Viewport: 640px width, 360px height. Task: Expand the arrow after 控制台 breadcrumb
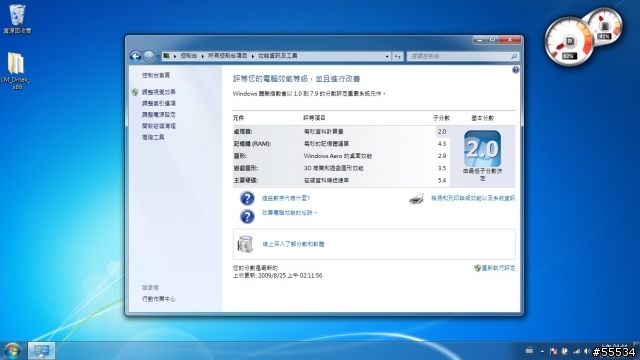click(x=202, y=56)
